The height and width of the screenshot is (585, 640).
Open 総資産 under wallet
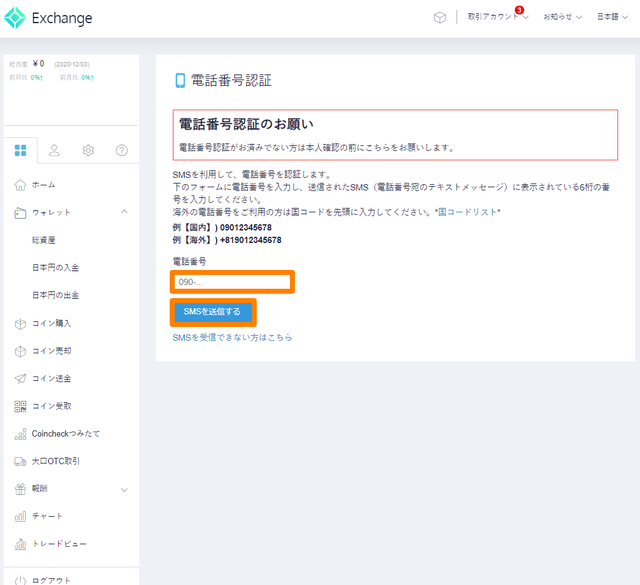[44, 240]
